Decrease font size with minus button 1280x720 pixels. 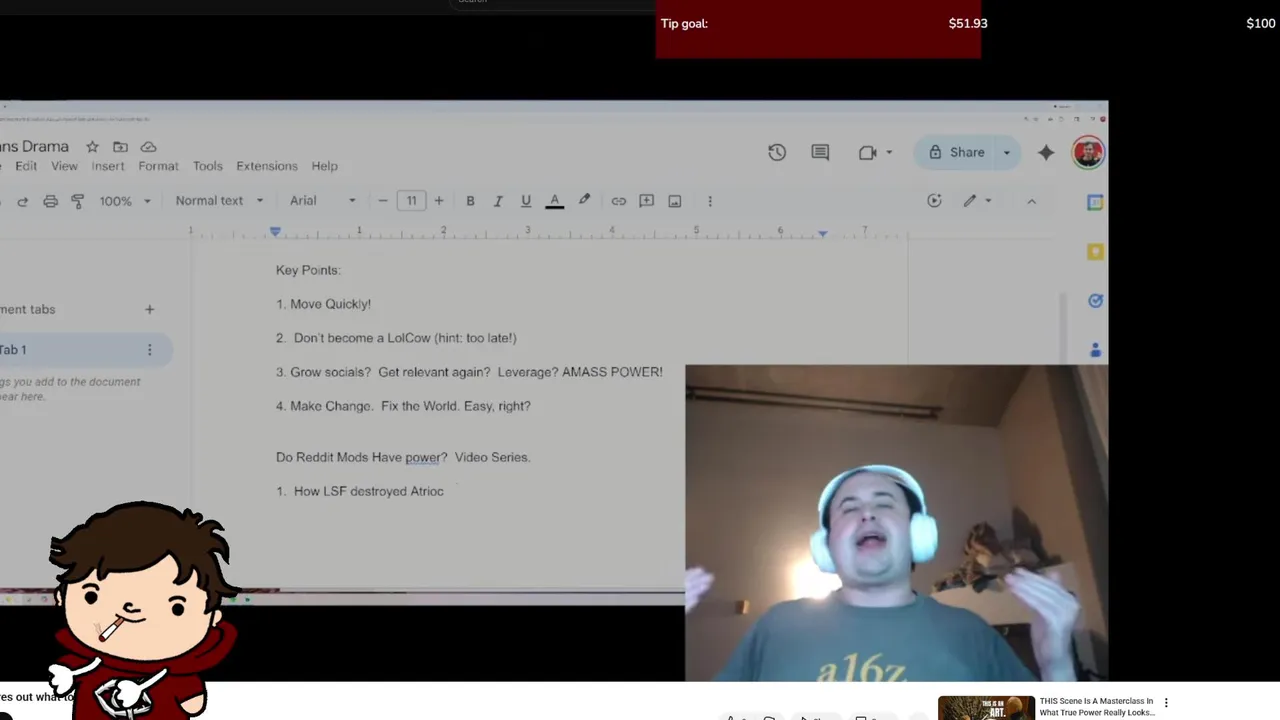tap(382, 201)
